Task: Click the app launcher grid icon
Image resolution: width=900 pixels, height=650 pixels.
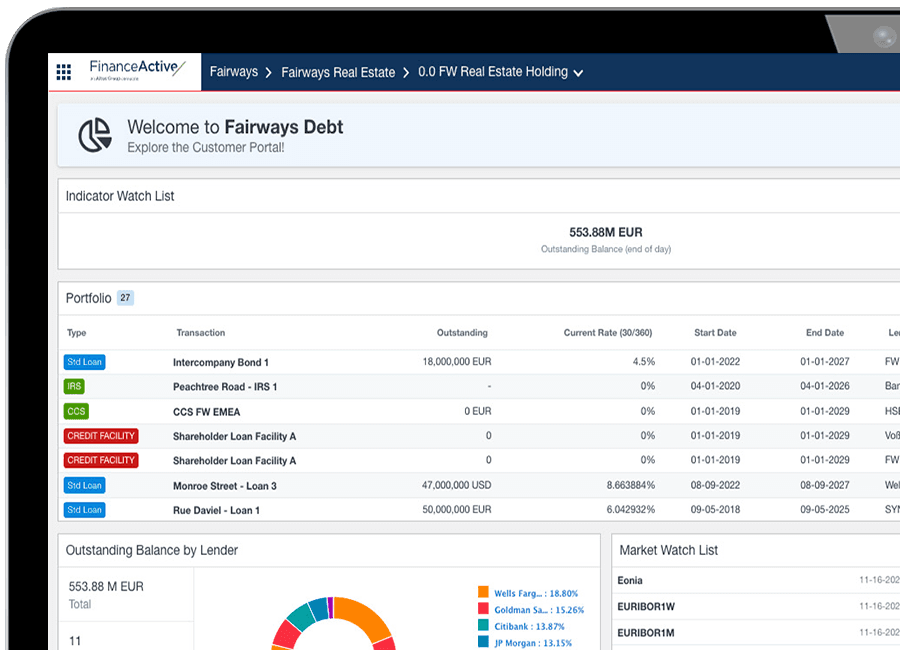Action: (x=63, y=71)
